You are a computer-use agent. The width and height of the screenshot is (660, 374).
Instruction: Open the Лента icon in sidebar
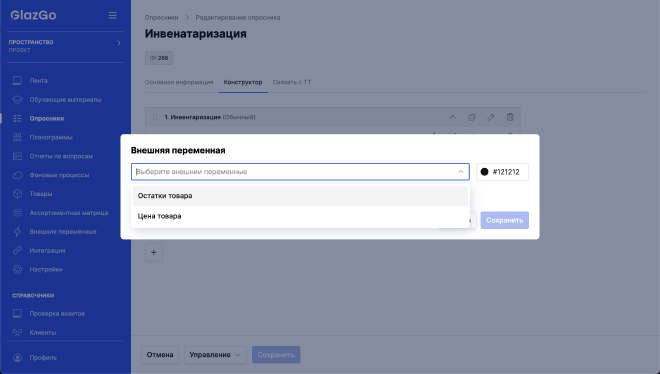17,80
